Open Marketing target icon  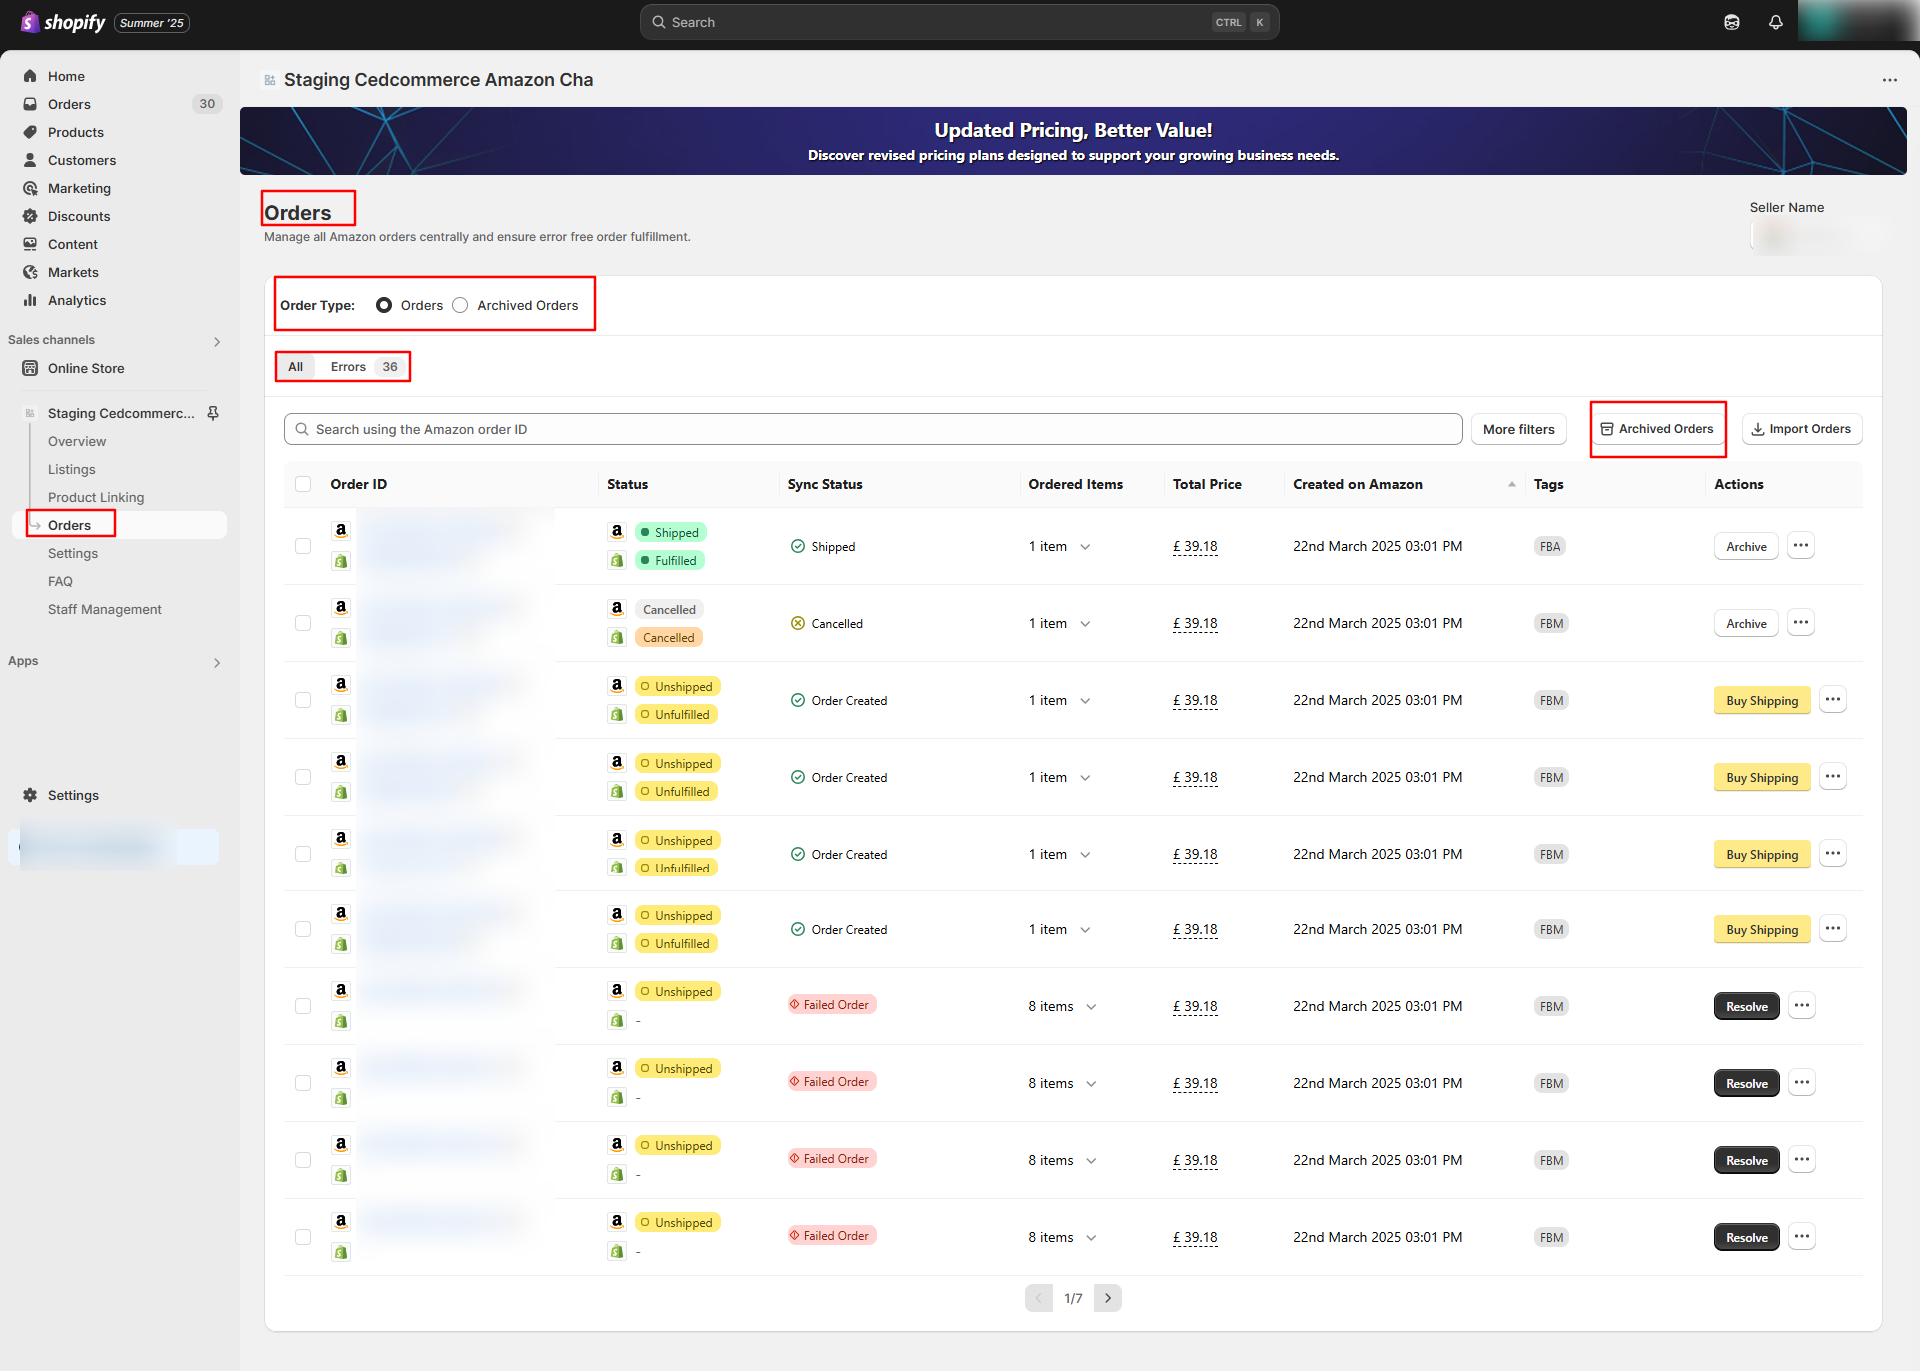(x=30, y=188)
